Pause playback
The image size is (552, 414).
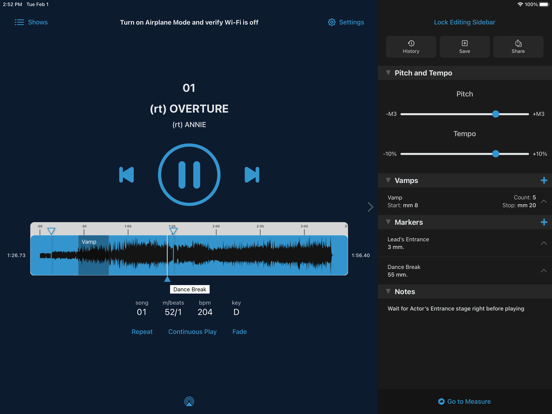[189, 175]
